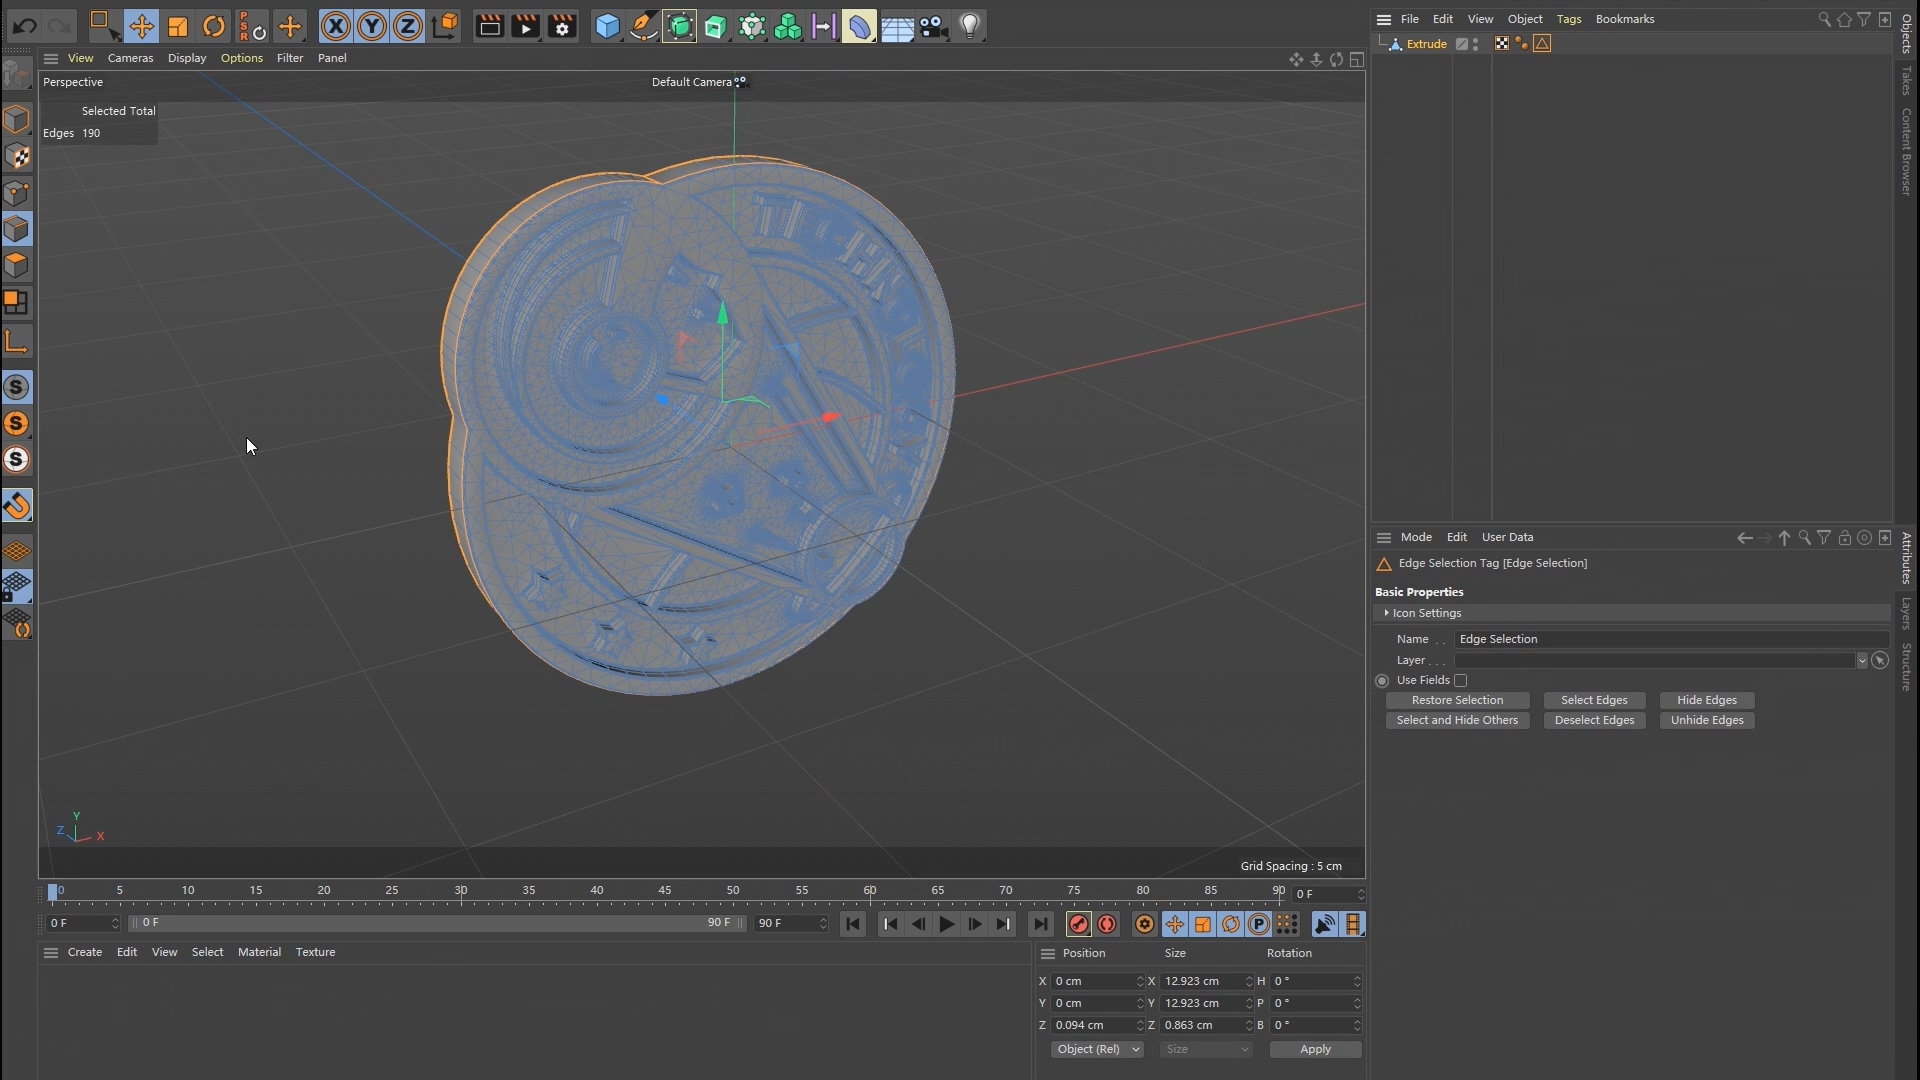Open the Tags menu in Objects panel
The height and width of the screenshot is (1080, 1920).
coord(1568,19)
